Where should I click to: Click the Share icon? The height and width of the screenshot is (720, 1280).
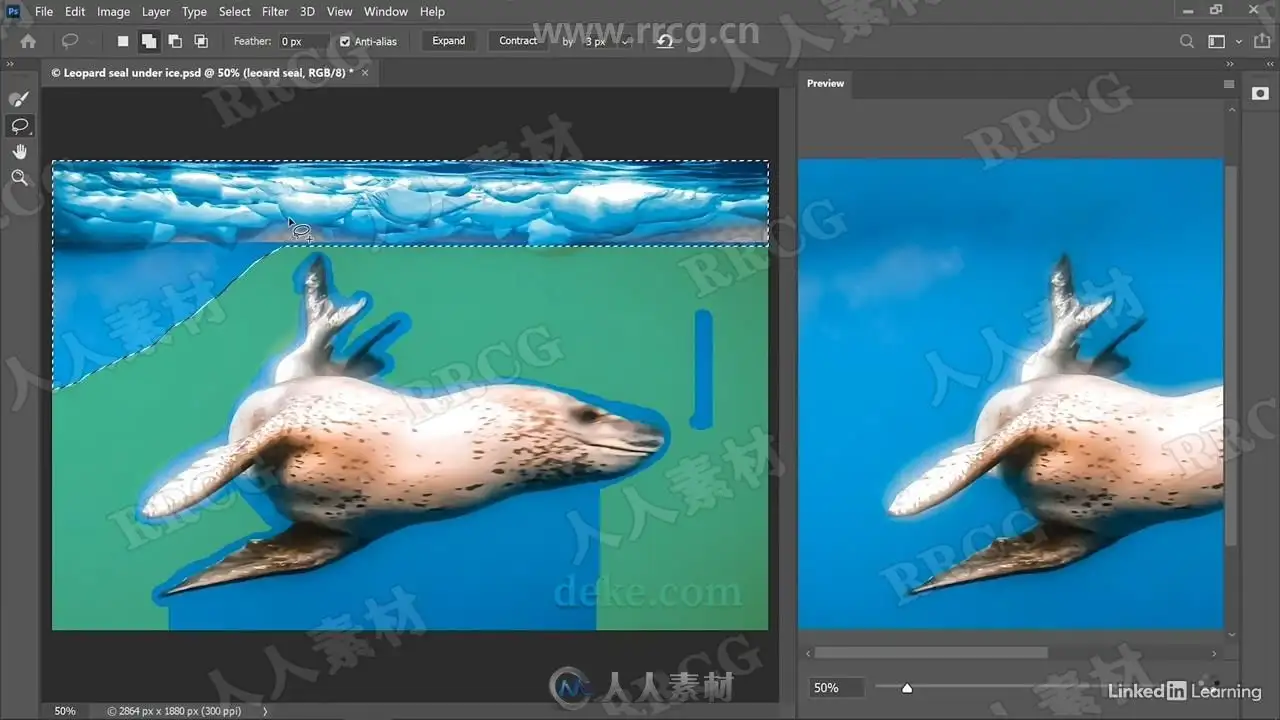click(1260, 41)
